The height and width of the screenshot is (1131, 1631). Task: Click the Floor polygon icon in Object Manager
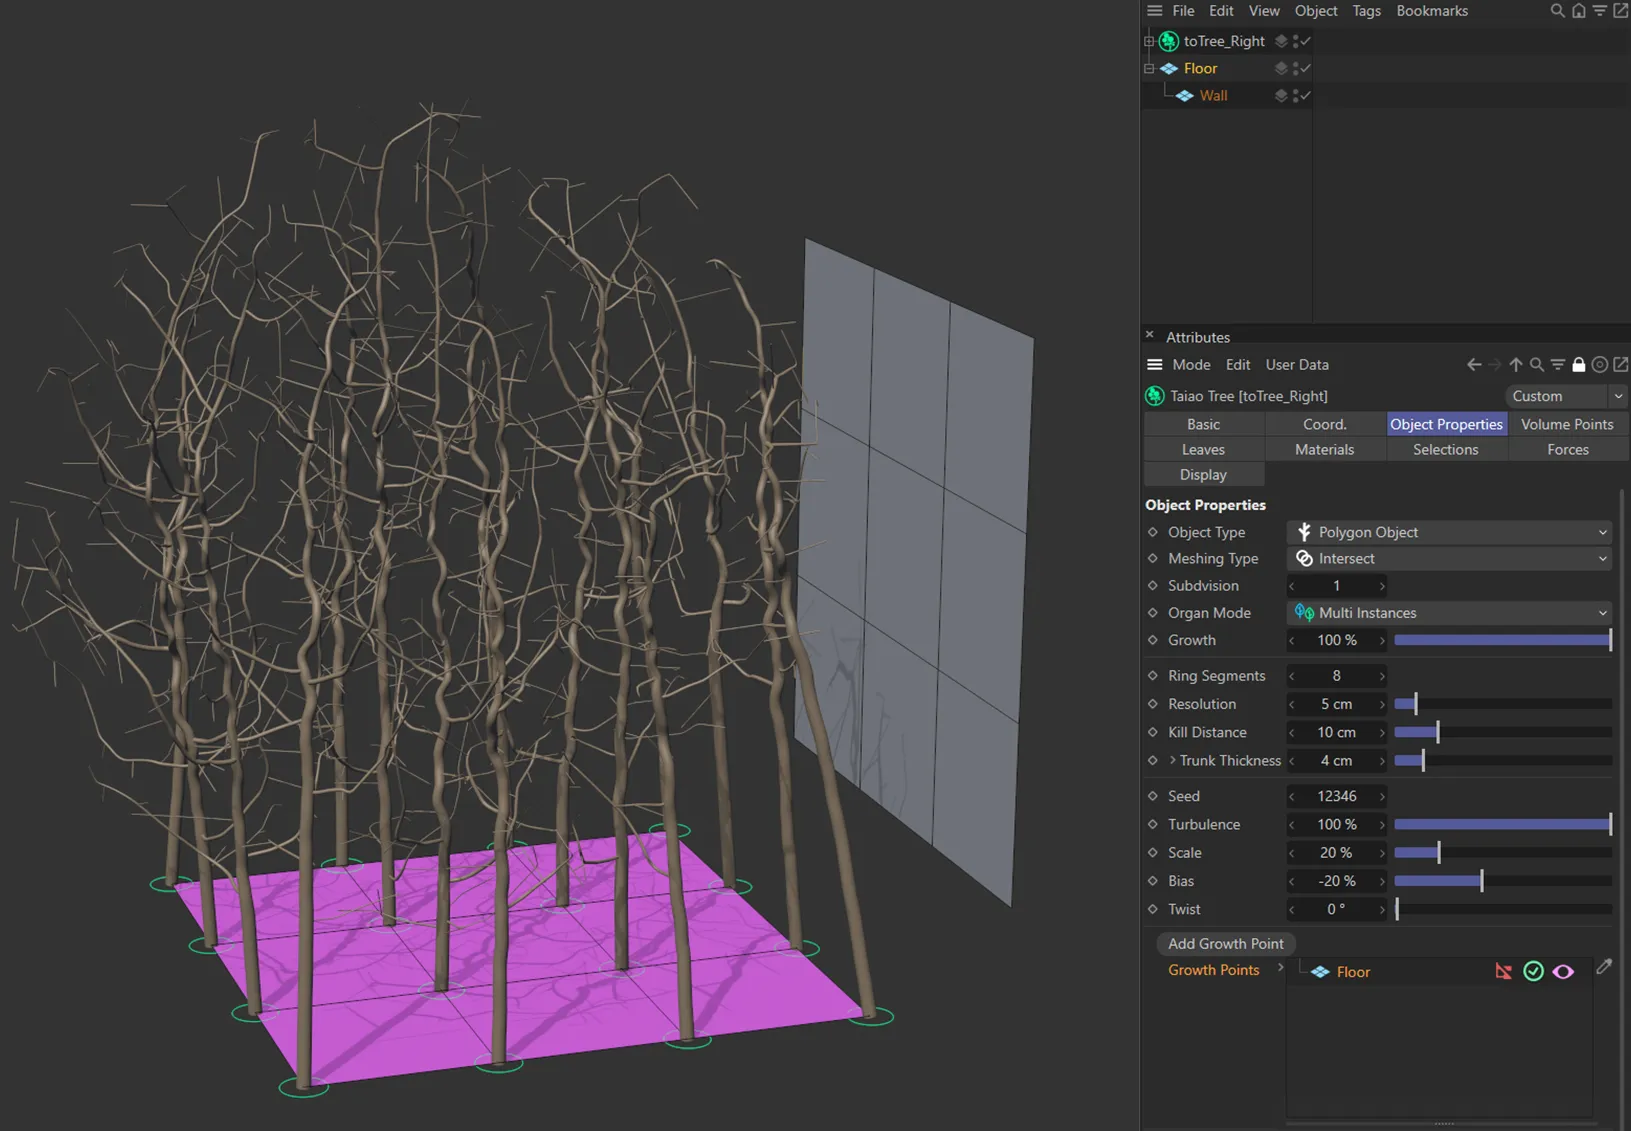coord(1170,68)
